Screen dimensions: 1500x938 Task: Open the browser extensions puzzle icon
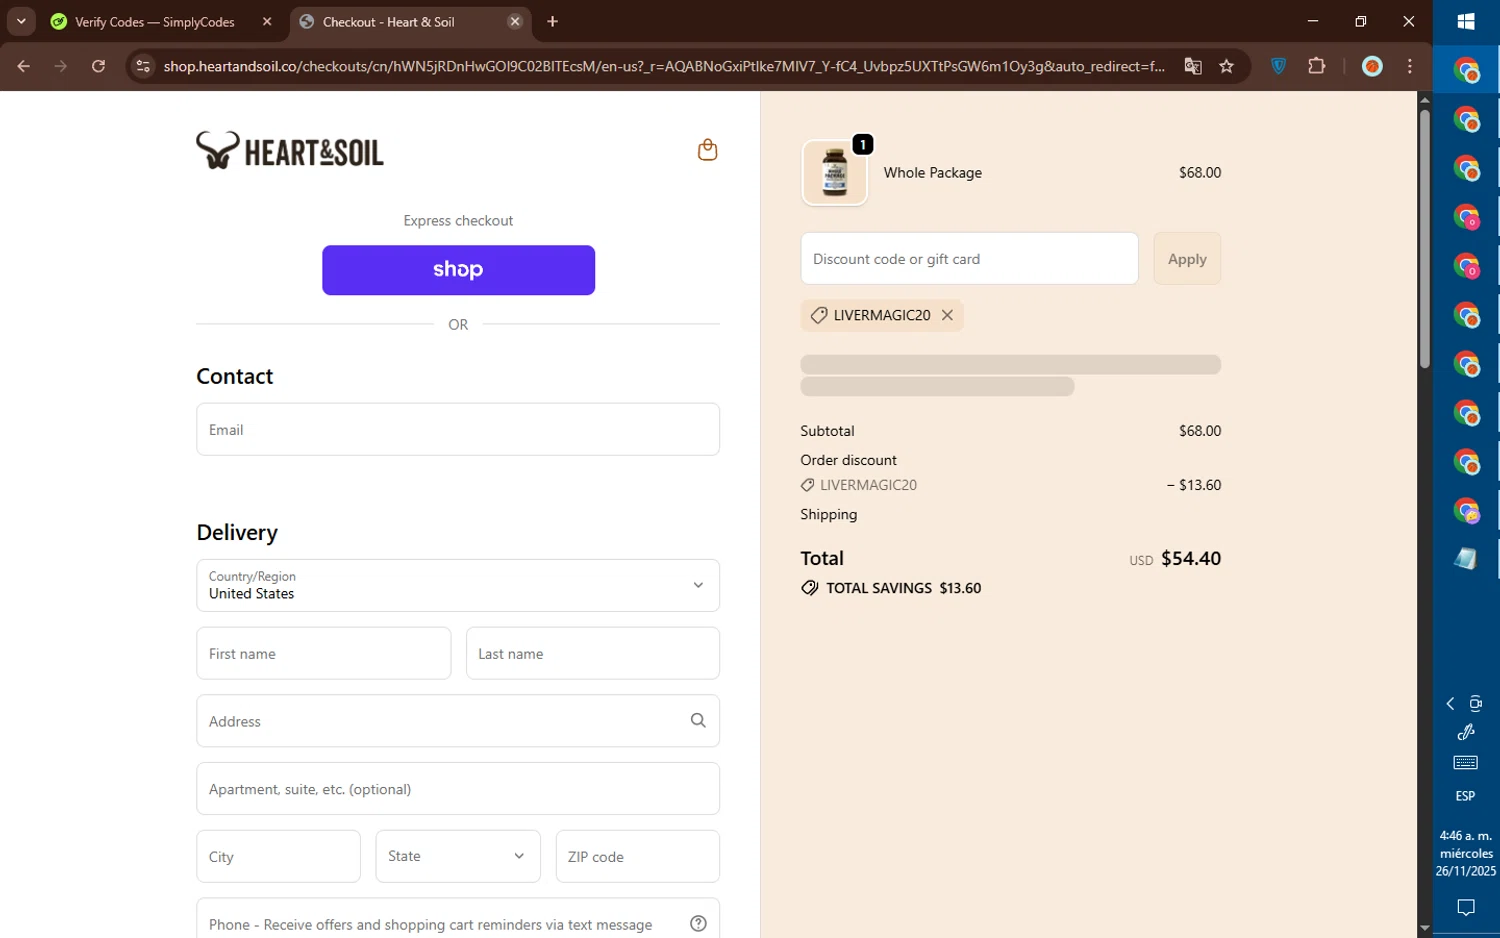pos(1317,66)
